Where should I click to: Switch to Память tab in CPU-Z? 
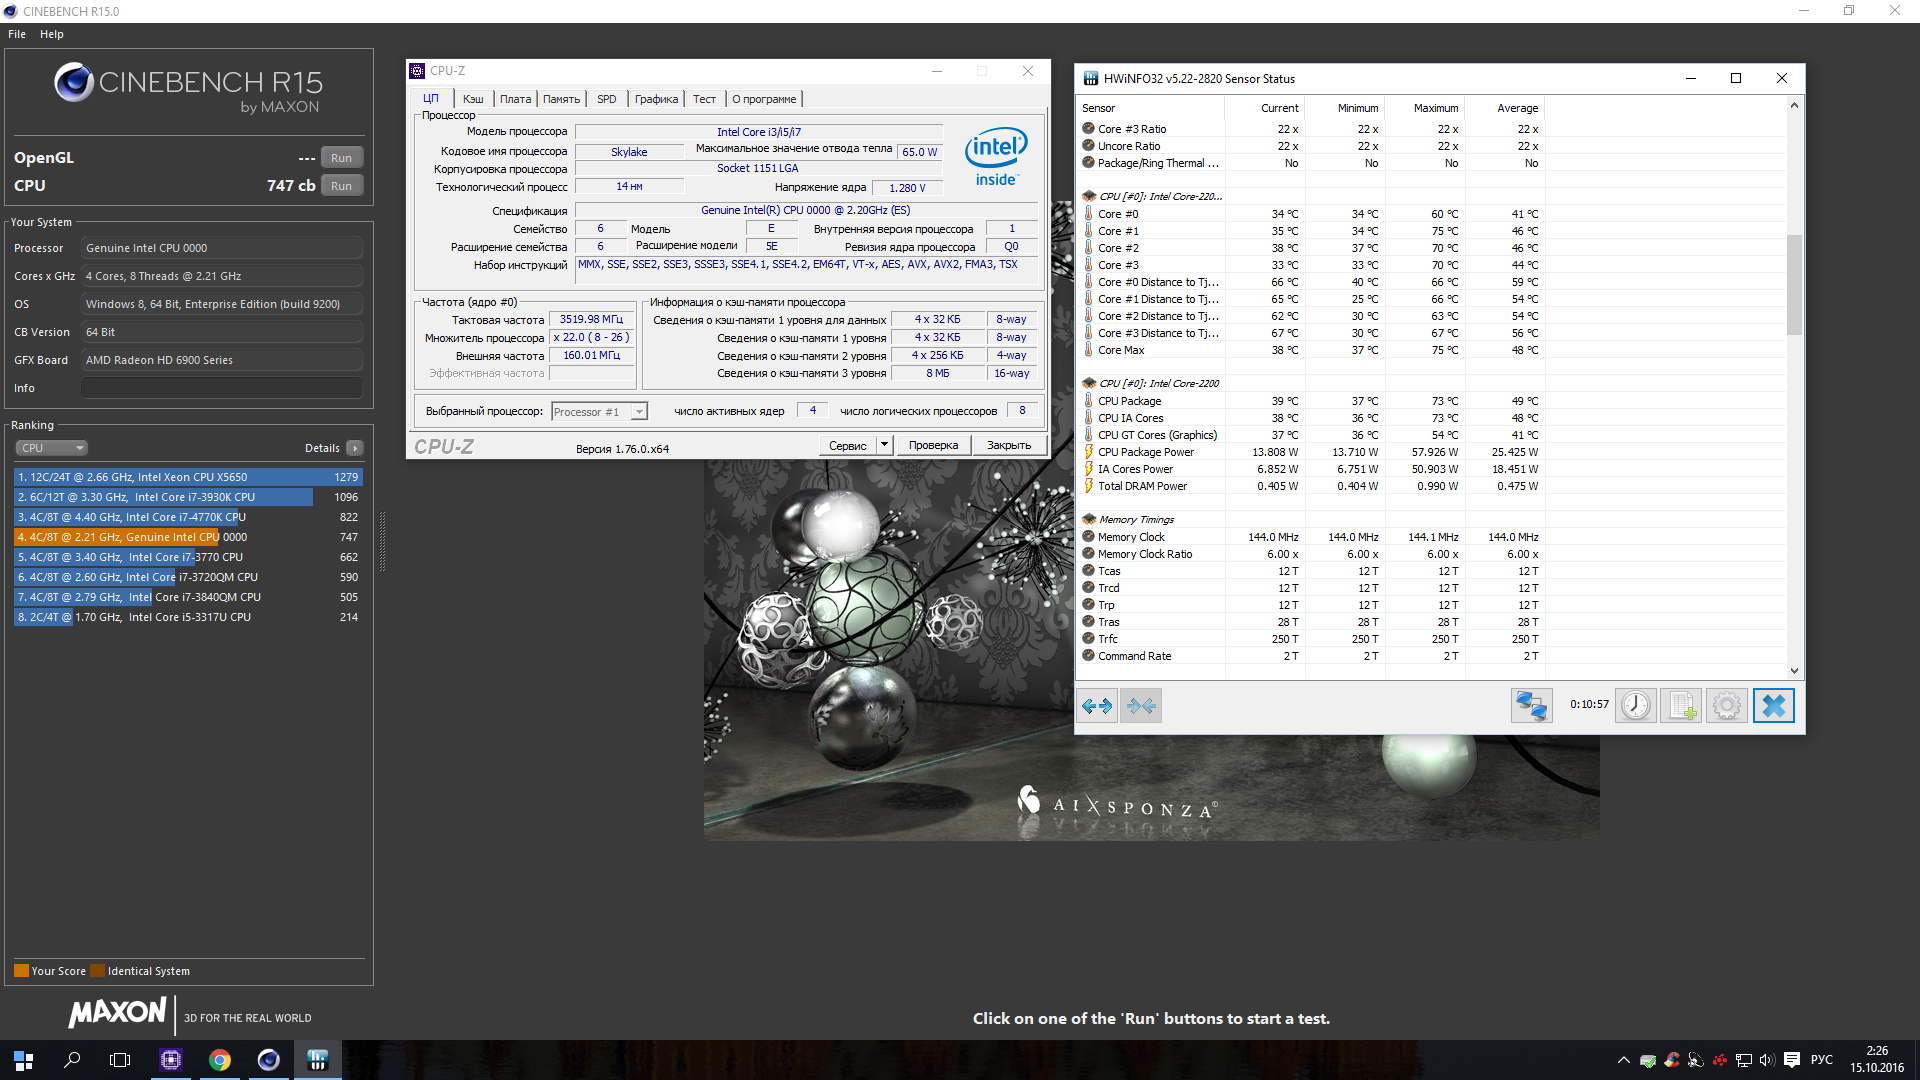click(561, 99)
